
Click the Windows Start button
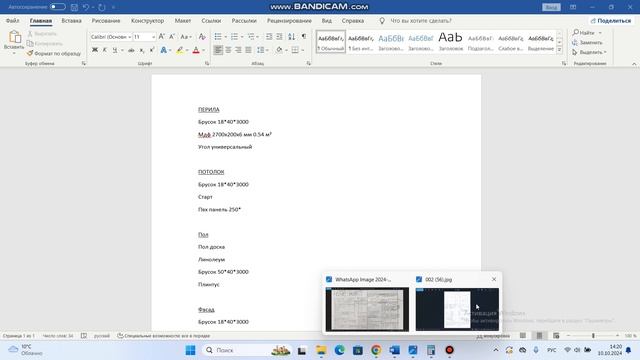tap(190, 350)
